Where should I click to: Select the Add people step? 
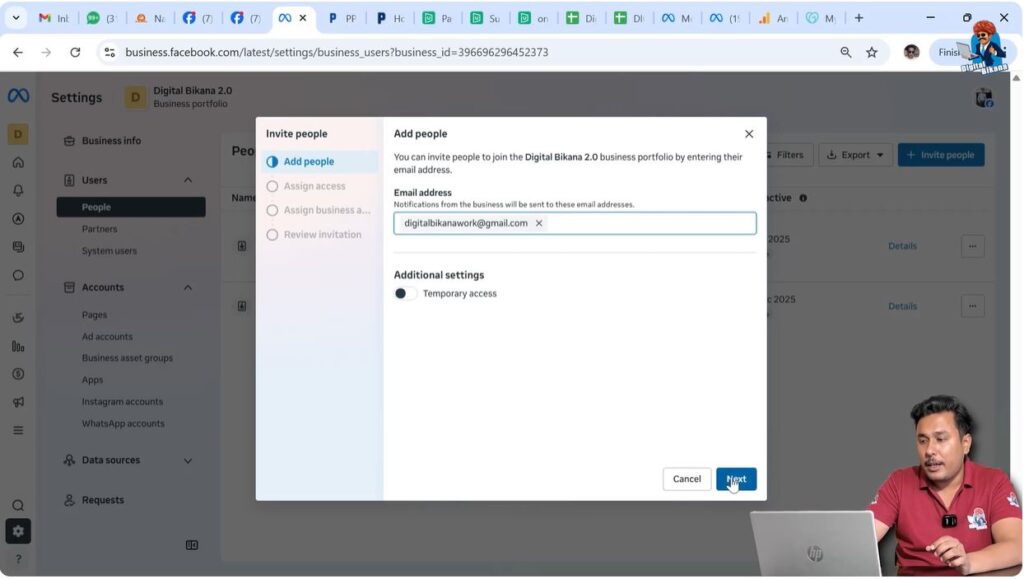(320, 162)
